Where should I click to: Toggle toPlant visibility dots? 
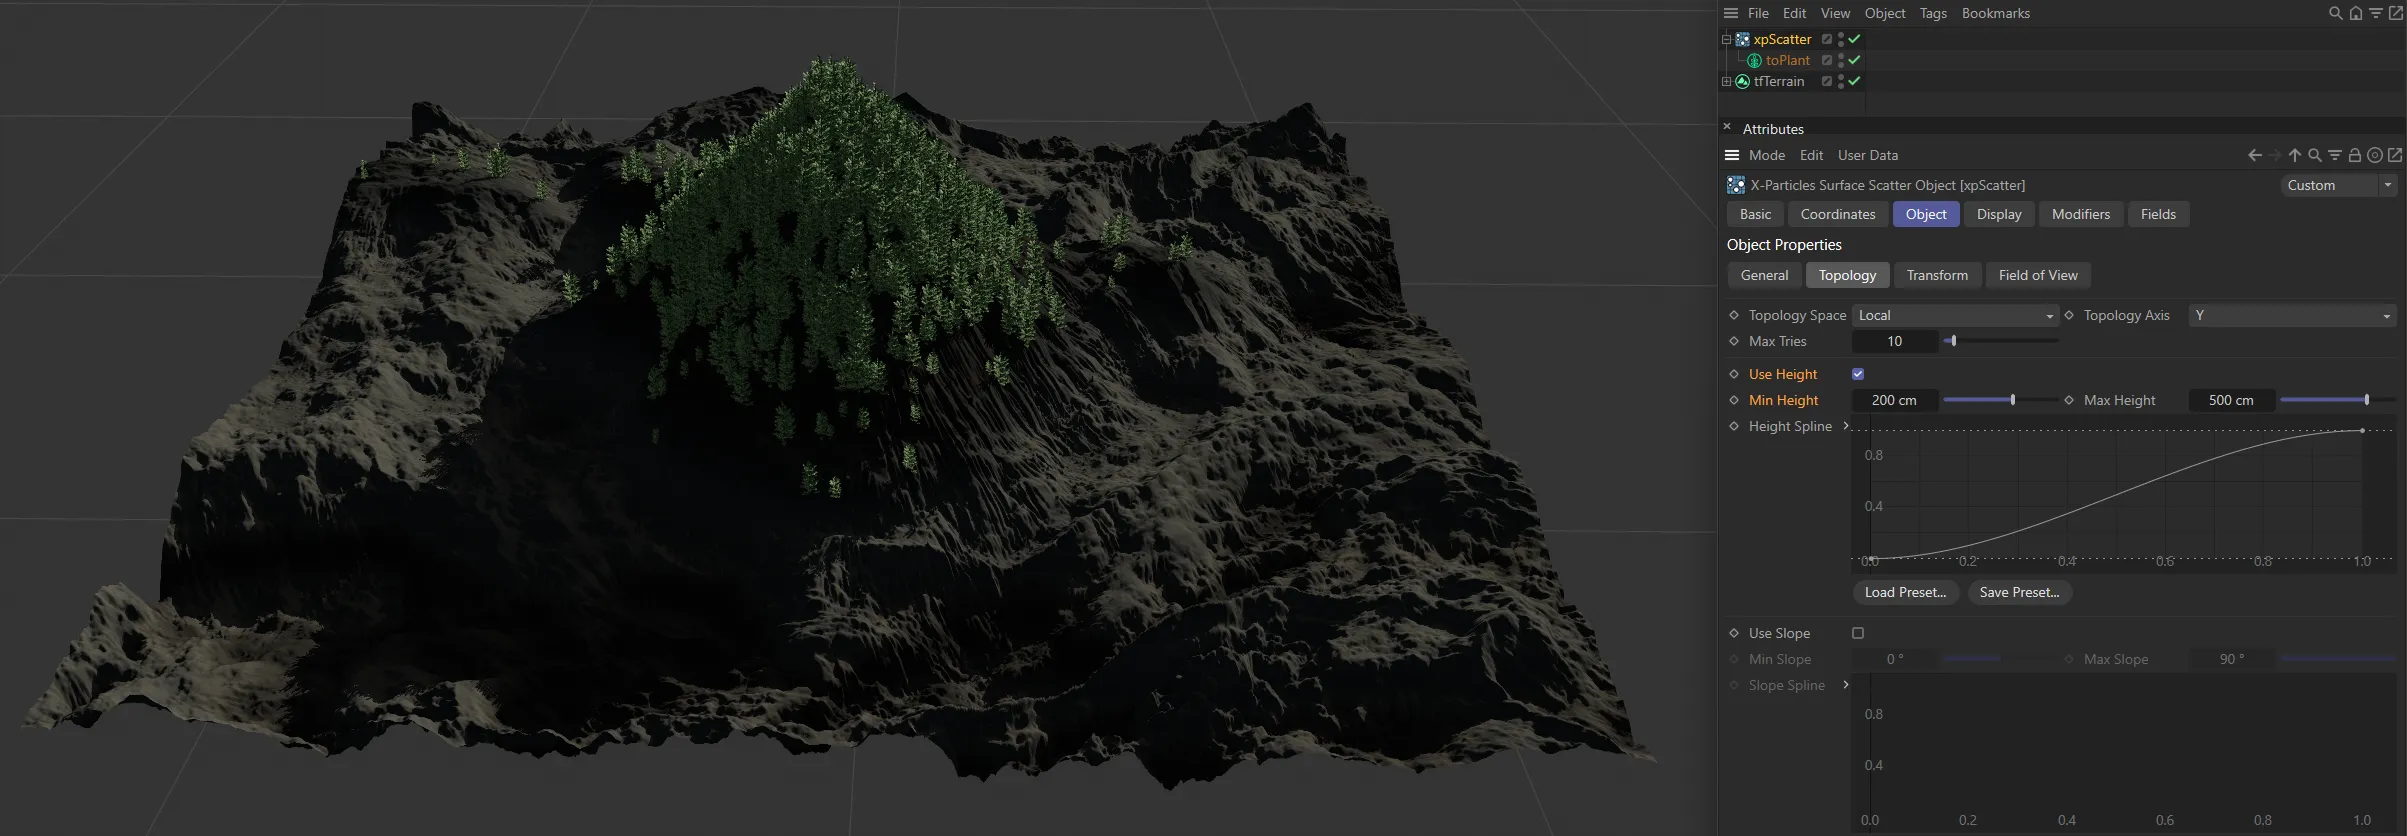pyautogui.click(x=1841, y=60)
